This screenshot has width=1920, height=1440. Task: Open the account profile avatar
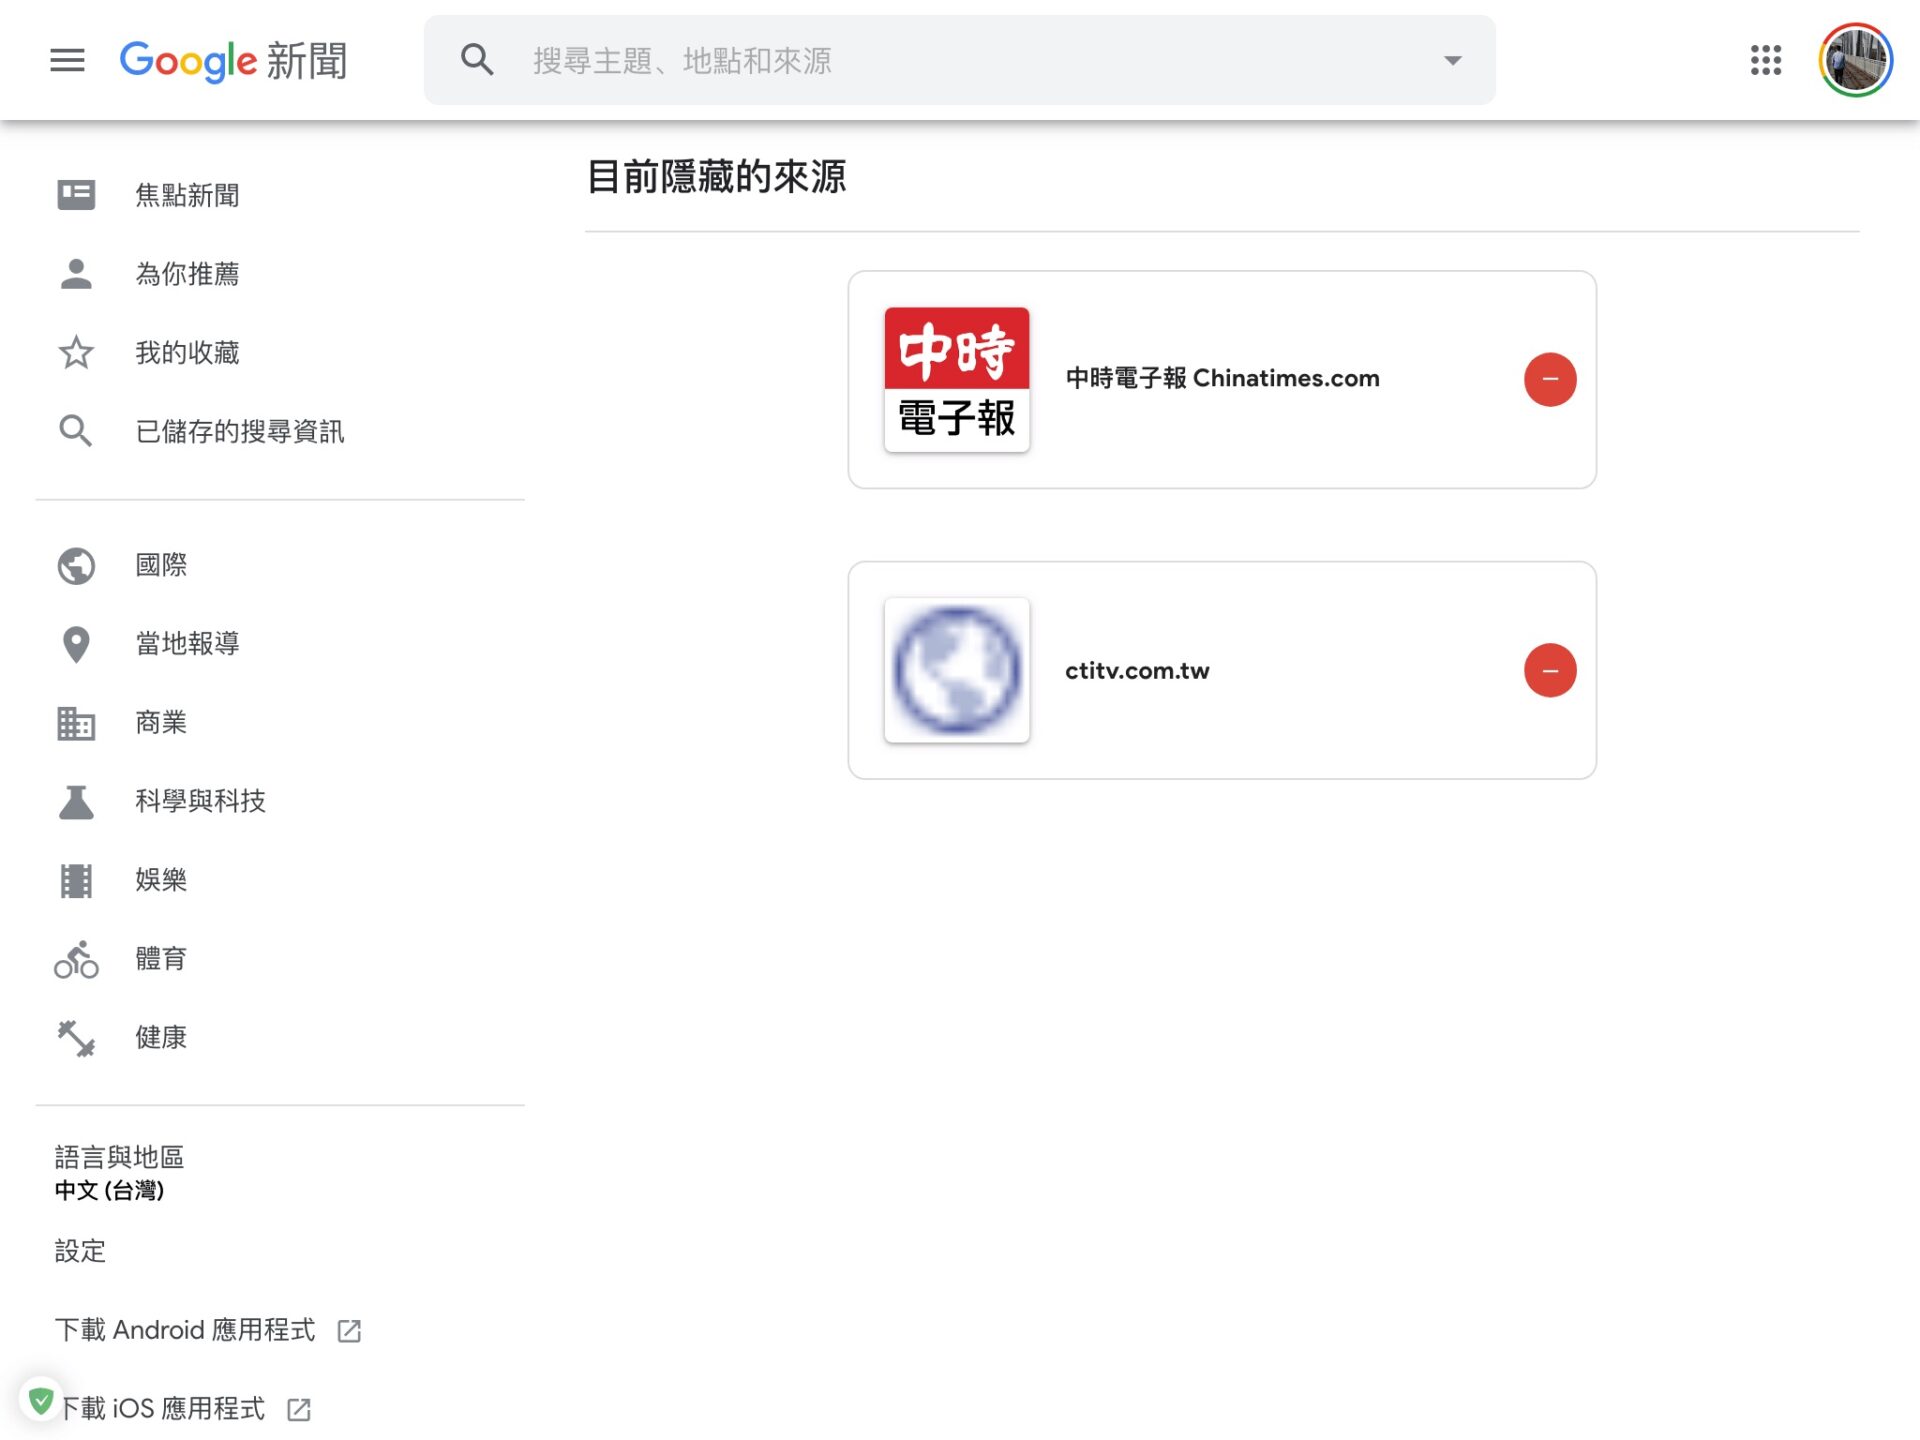point(1856,60)
